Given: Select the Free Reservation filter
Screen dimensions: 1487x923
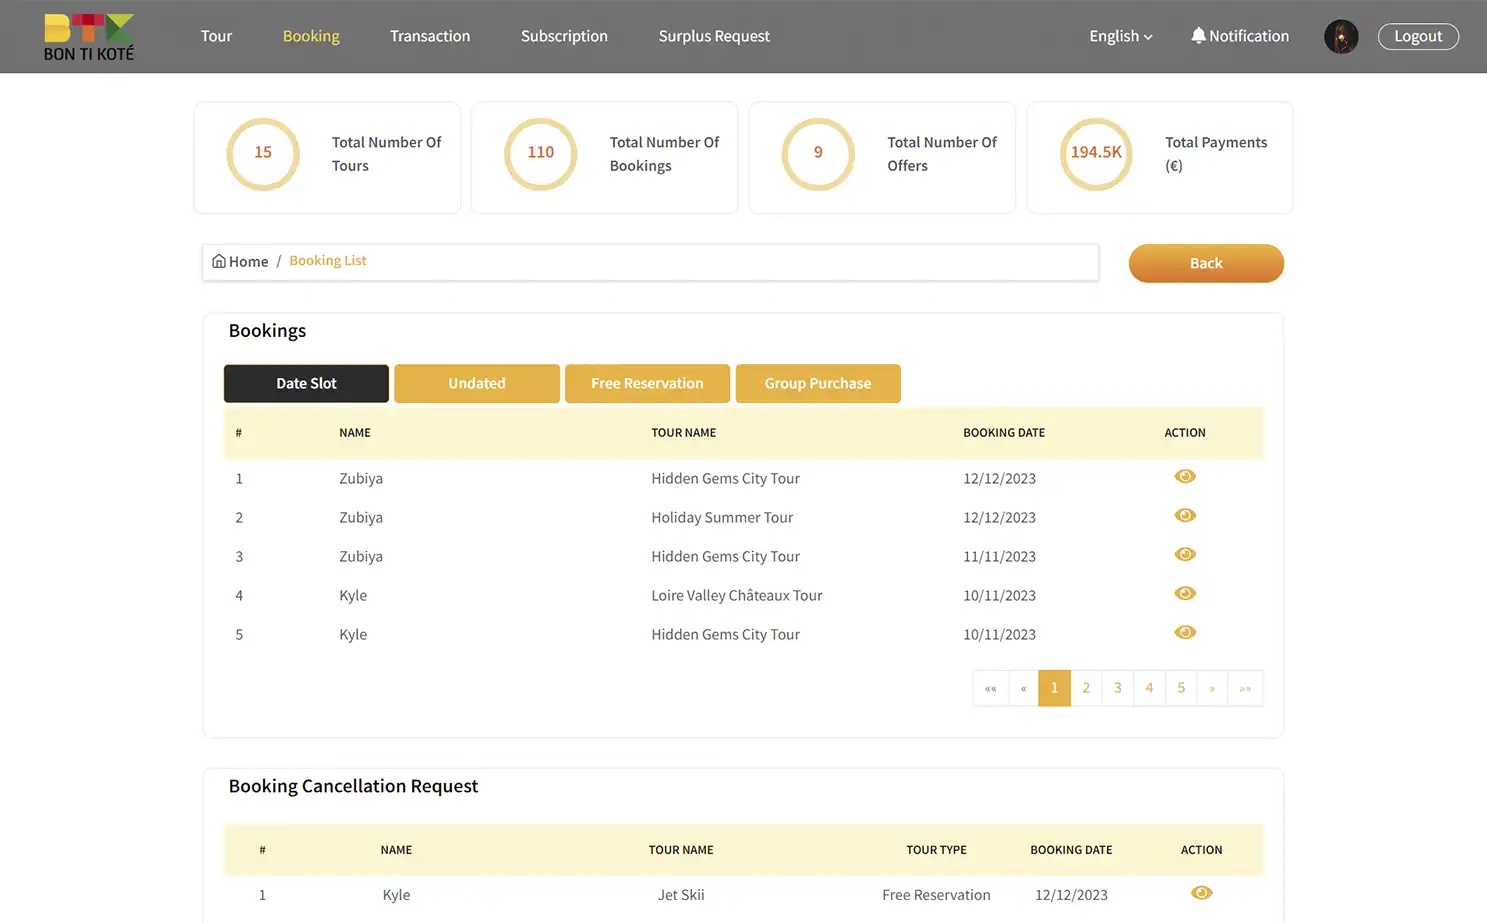Looking at the screenshot, I should click(647, 383).
